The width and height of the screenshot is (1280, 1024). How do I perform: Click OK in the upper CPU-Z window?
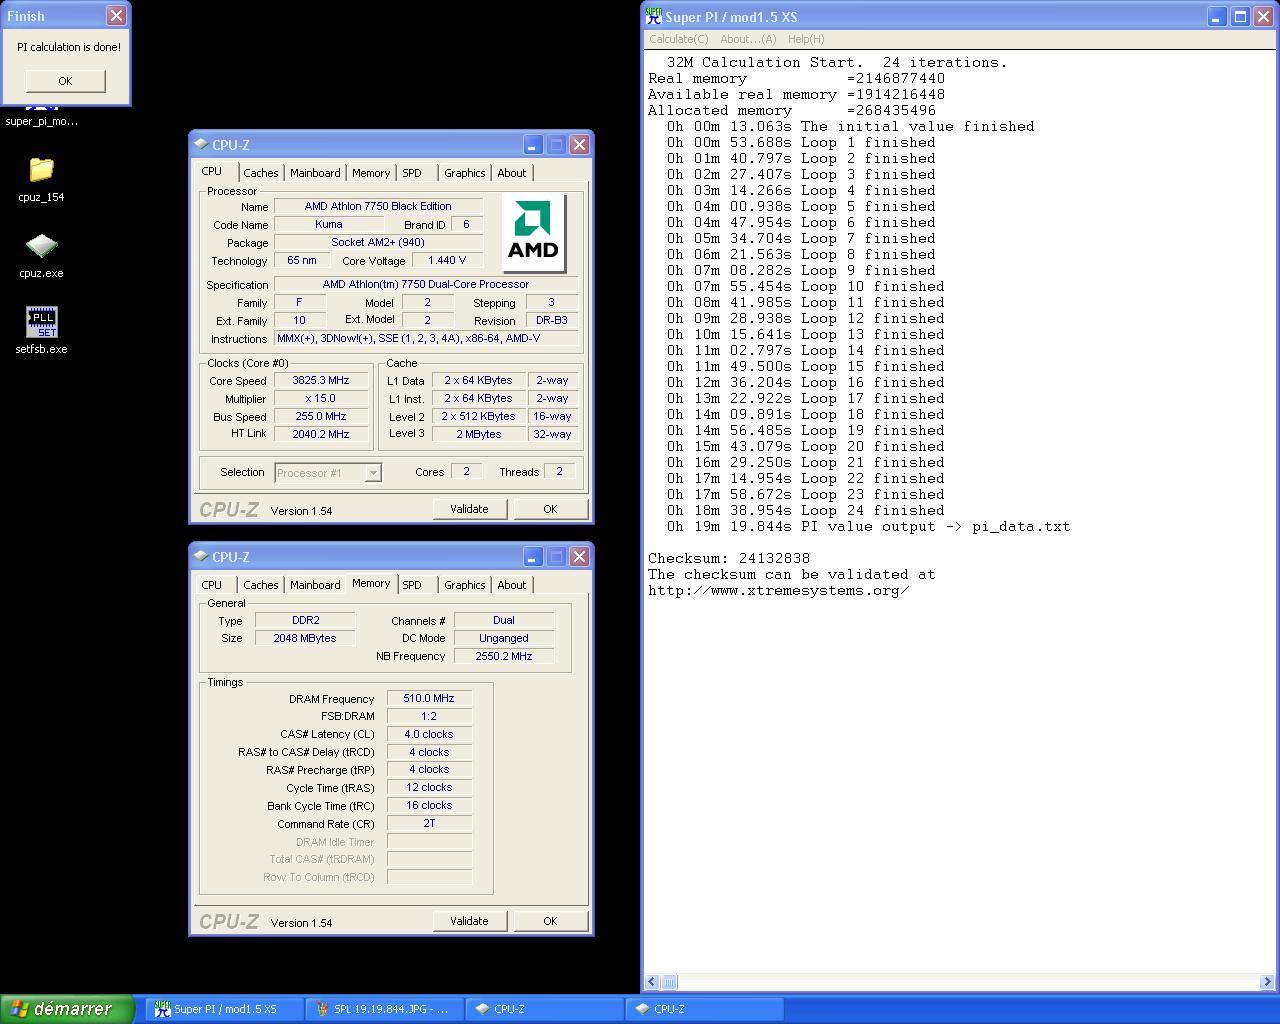pyautogui.click(x=550, y=509)
